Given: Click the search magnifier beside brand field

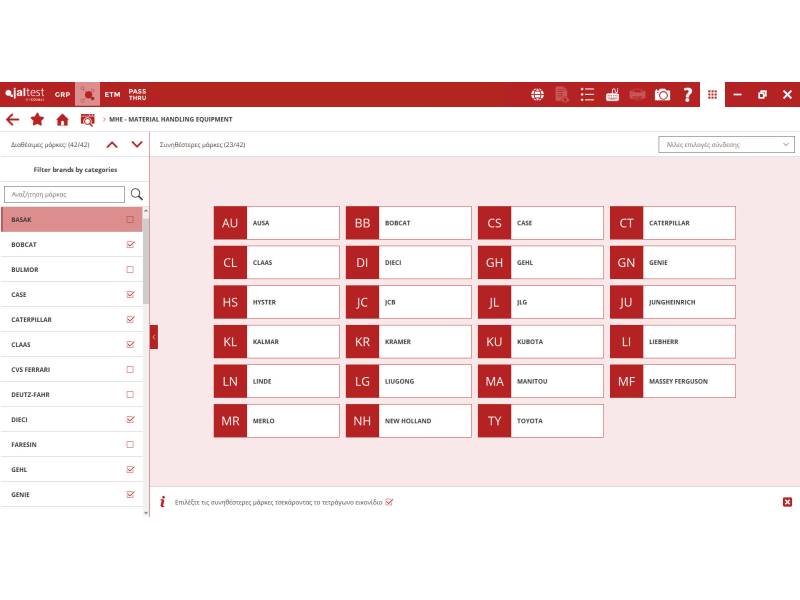Looking at the screenshot, I should [137, 194].
